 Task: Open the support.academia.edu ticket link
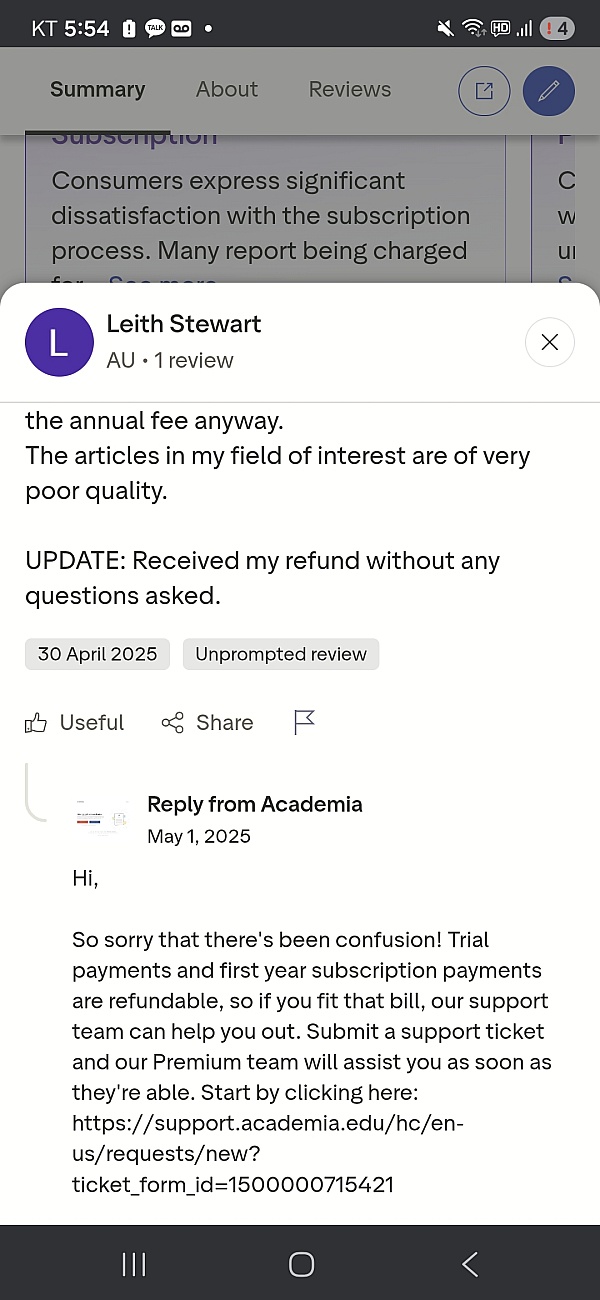pyautogui.click(x=268, y=1154)
